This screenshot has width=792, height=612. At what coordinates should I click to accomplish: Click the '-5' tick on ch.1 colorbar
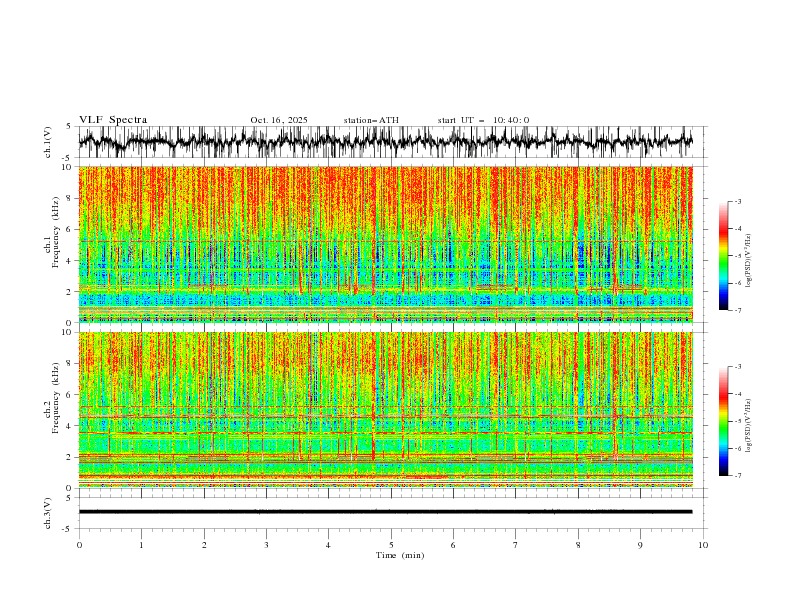(737, 256)
